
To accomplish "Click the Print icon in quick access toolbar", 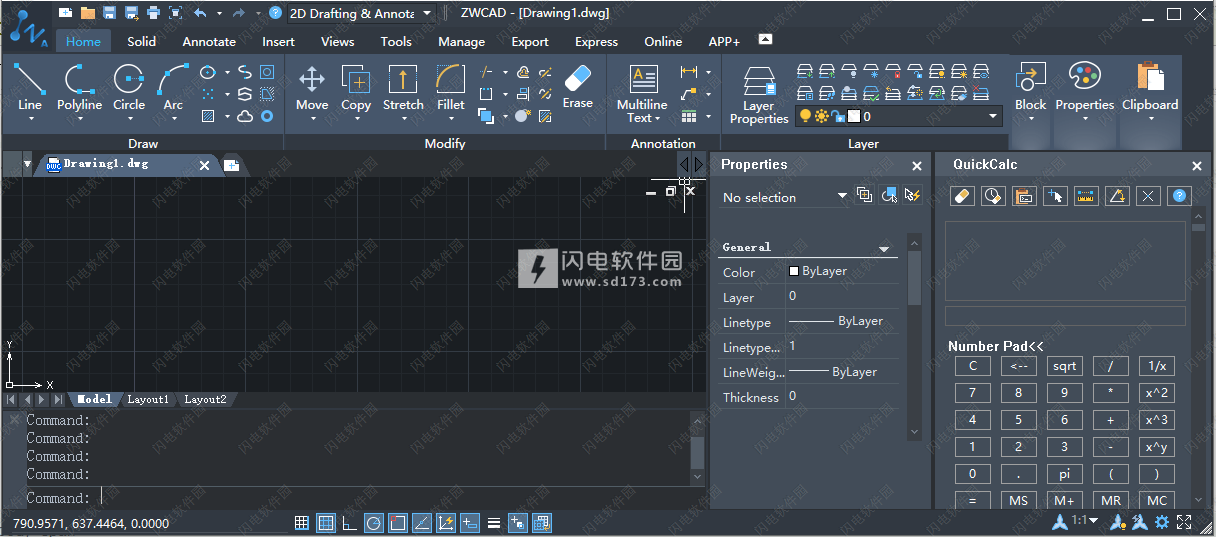I will tap(153, 13).
